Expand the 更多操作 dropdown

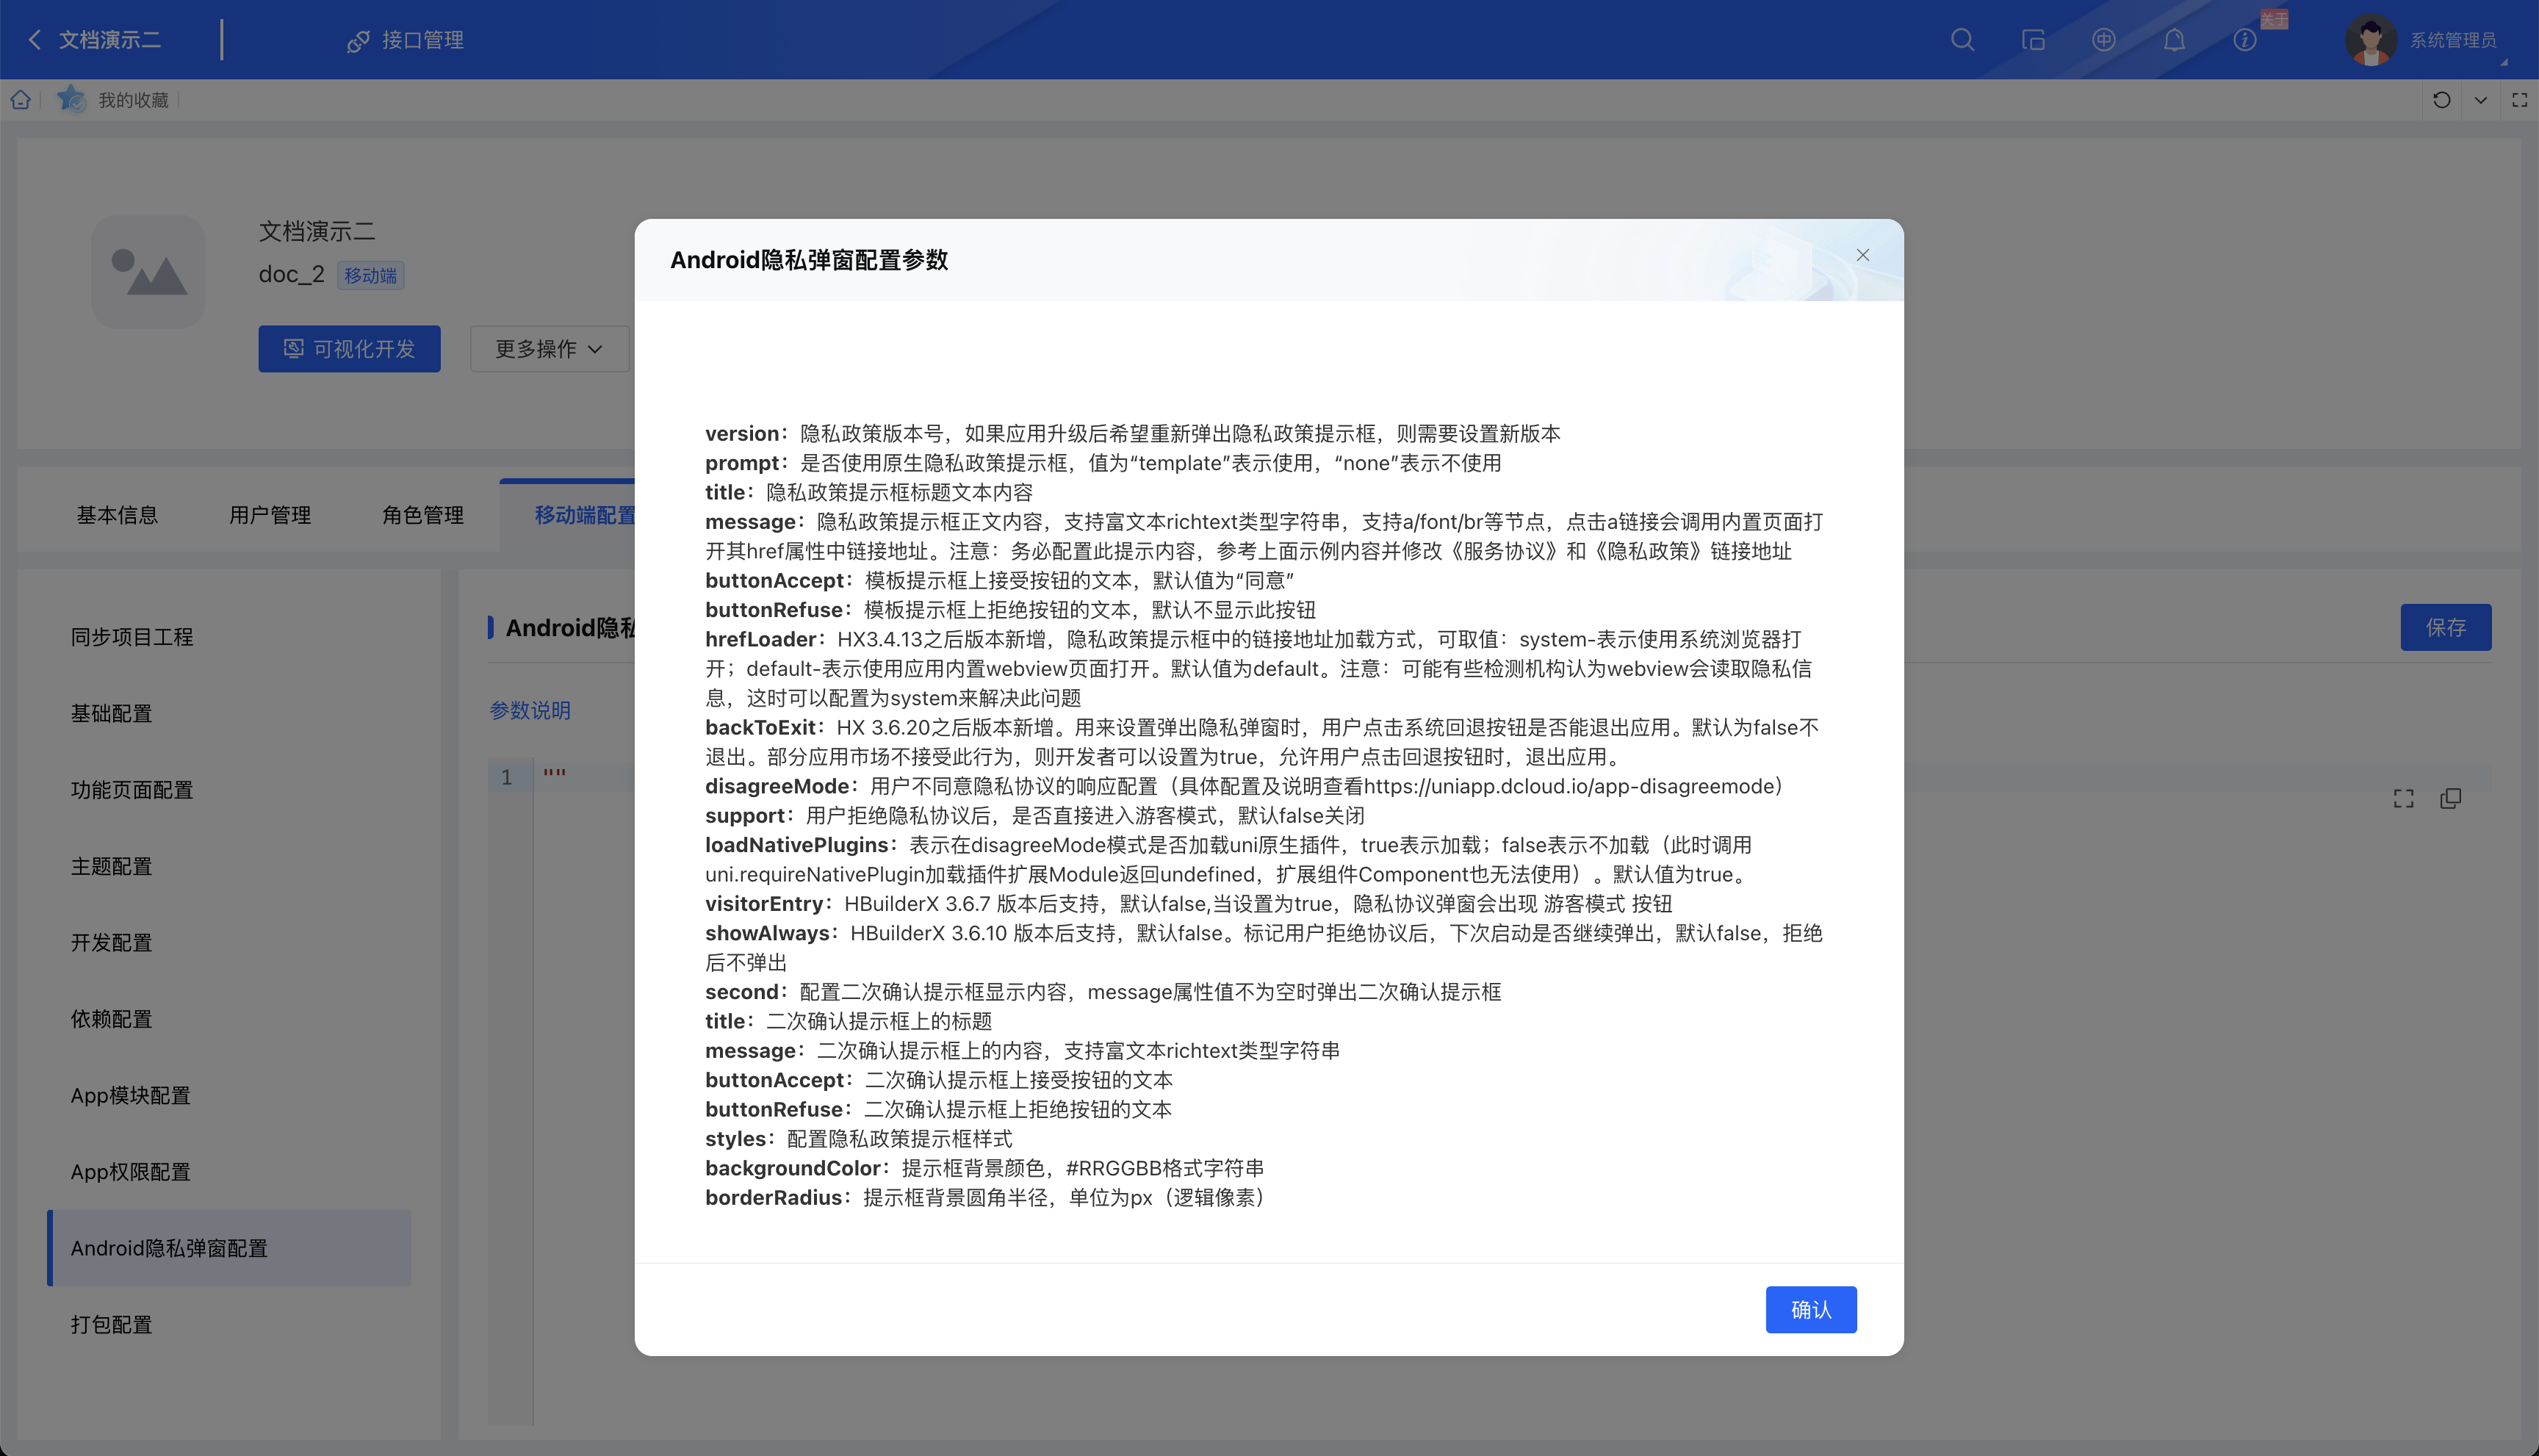click(549, 348)
